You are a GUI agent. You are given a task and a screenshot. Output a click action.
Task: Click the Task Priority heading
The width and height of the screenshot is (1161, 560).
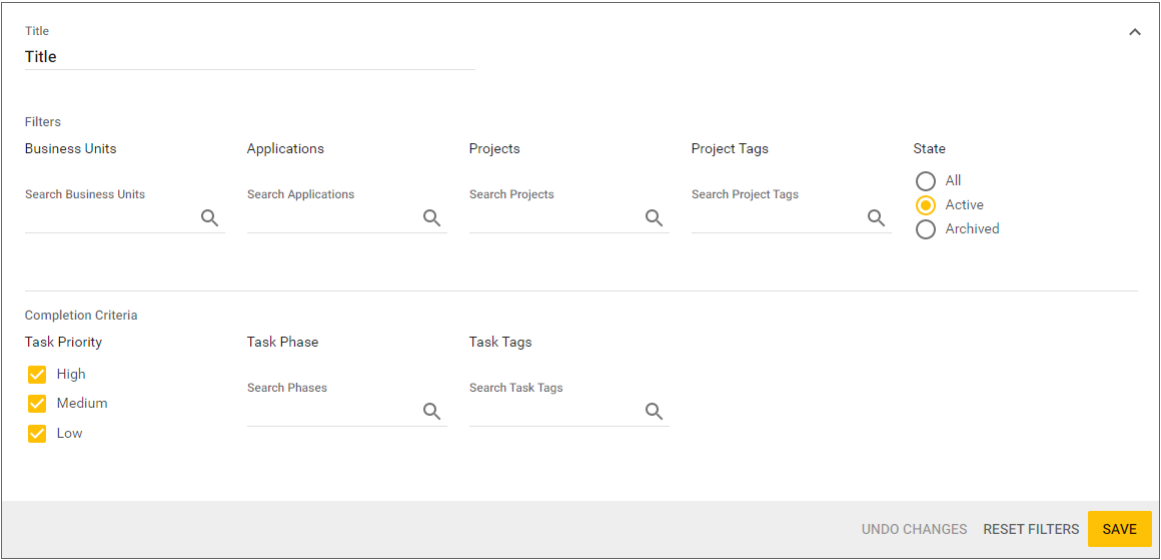tap(63, 342)
